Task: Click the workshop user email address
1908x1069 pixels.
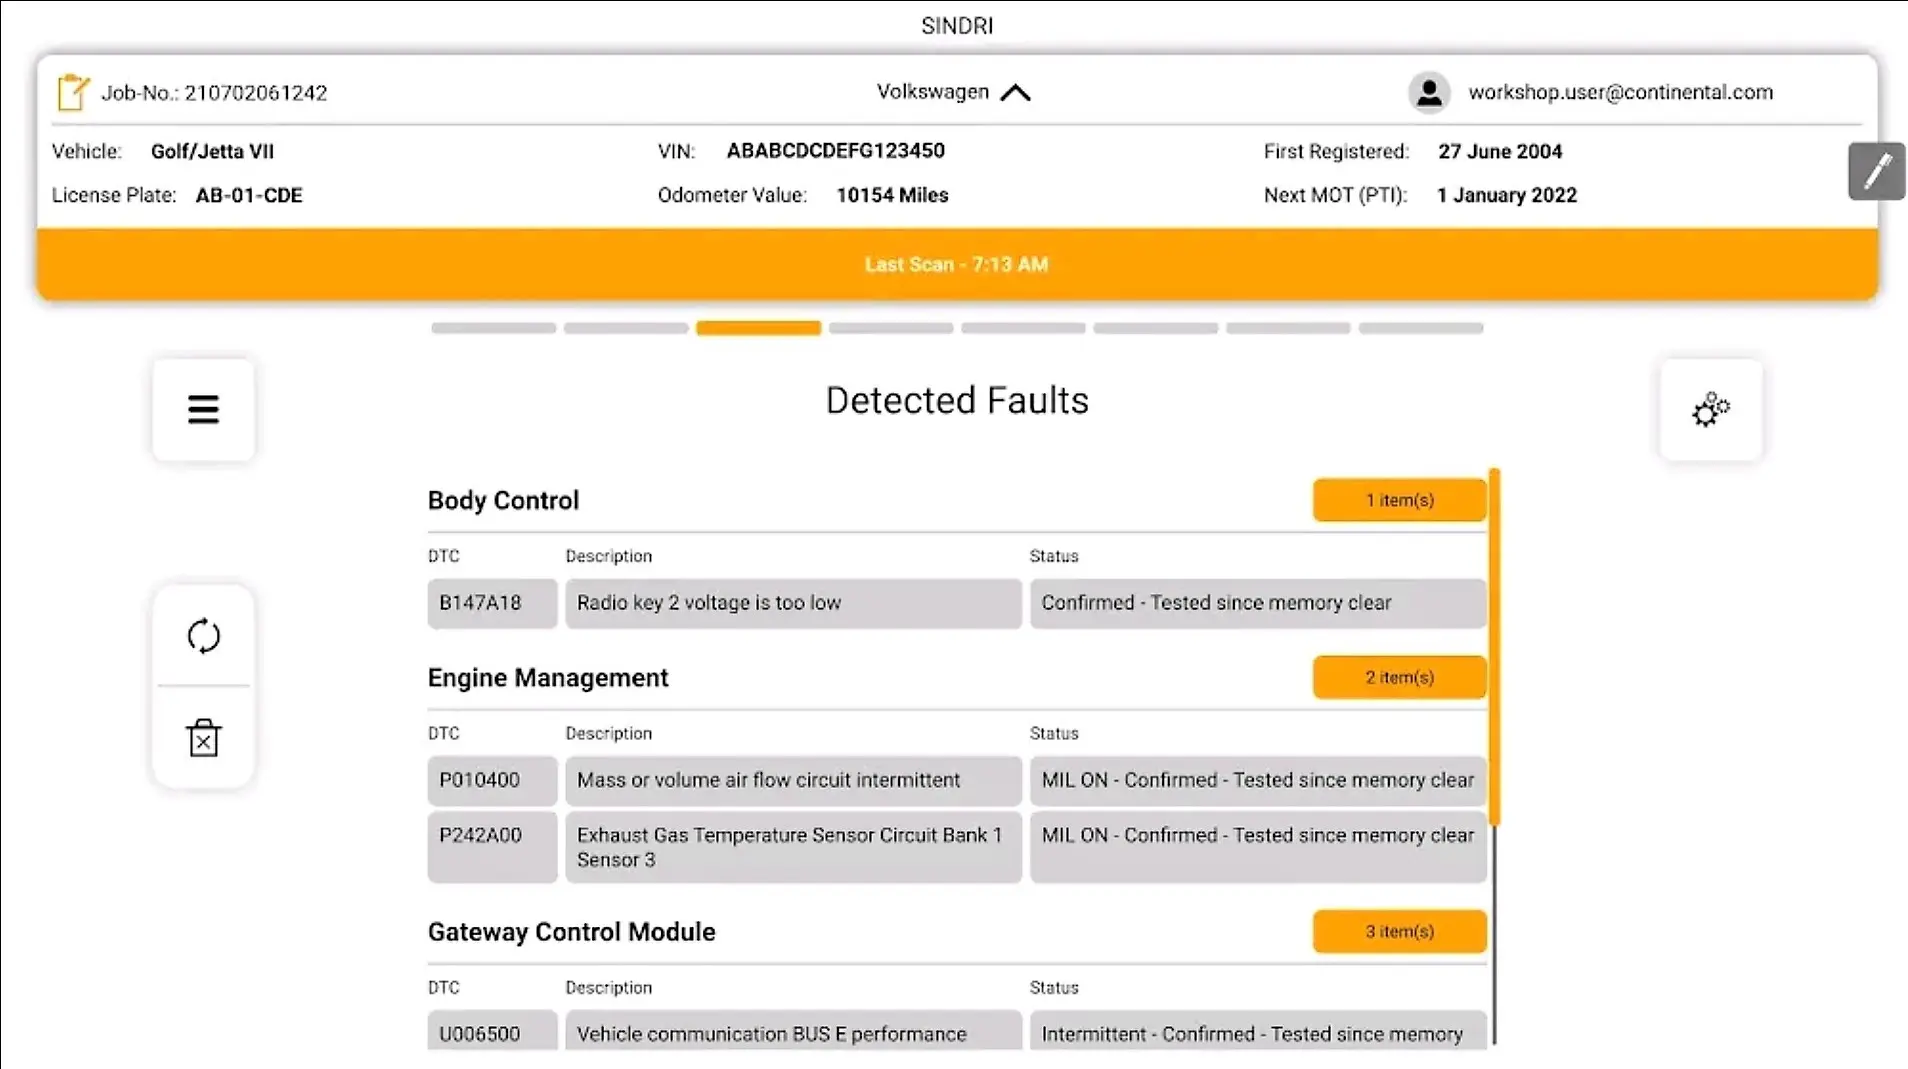Action: click(1620, 92)
